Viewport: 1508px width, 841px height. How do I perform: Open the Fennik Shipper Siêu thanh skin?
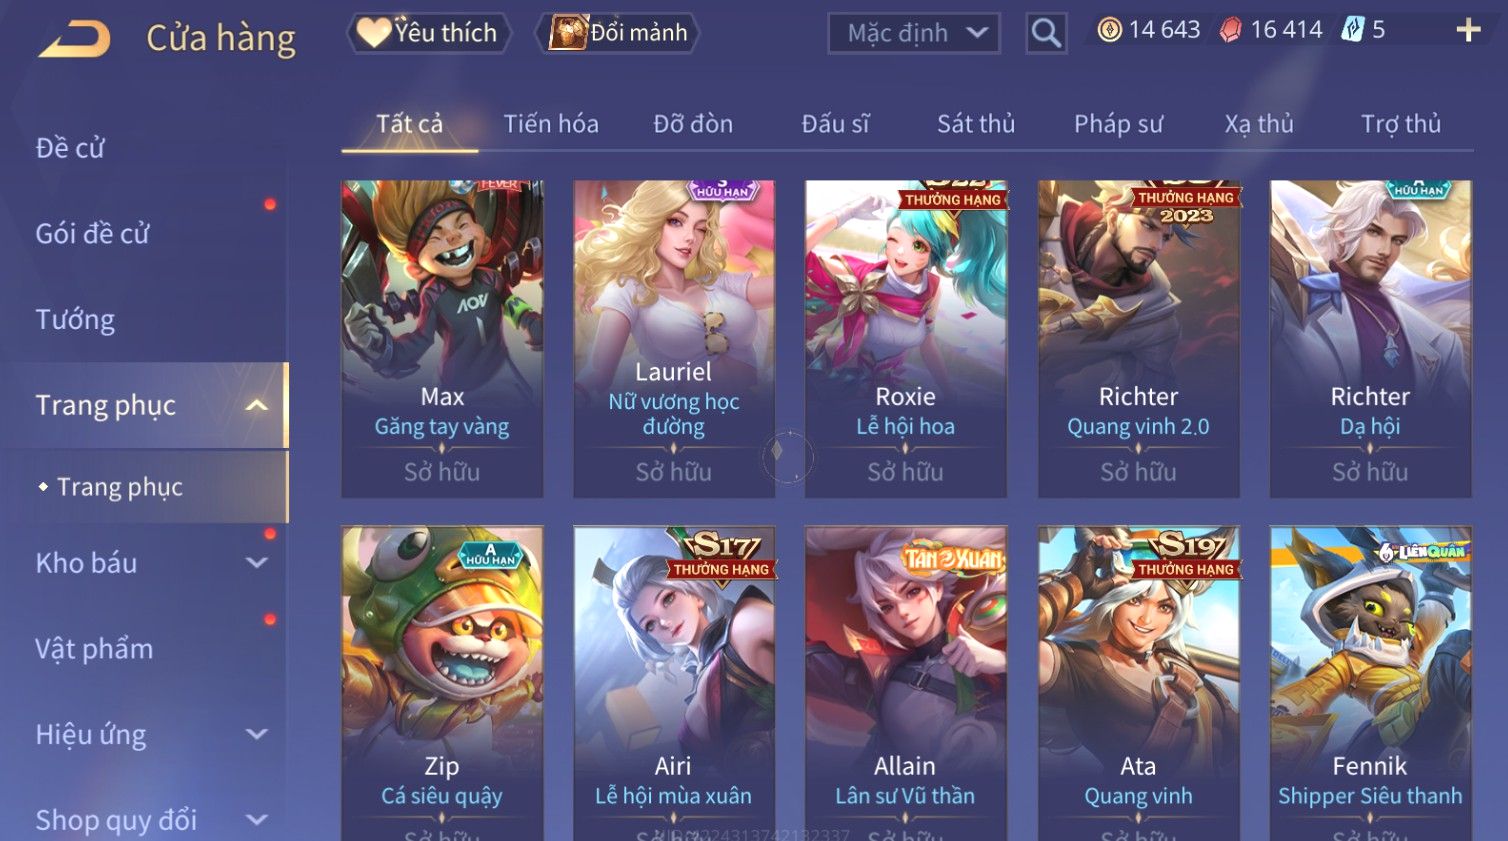coord(1370,683)
